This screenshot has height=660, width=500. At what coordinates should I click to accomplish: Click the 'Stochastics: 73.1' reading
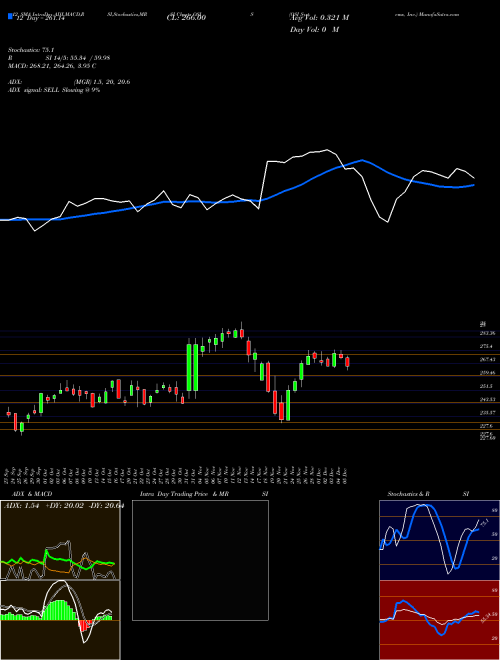[29, 50]
